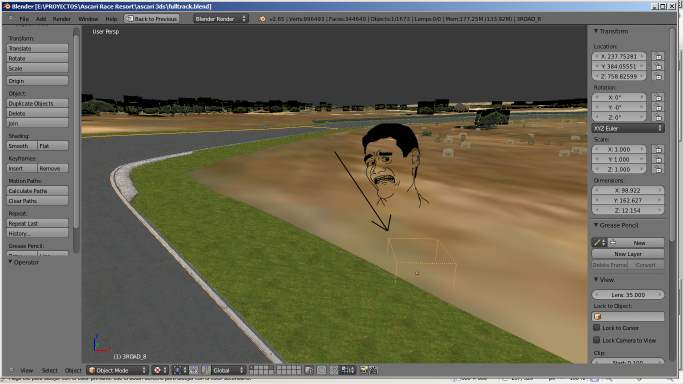Open the 3D viewport Select menu

click(x=49, y=371)
